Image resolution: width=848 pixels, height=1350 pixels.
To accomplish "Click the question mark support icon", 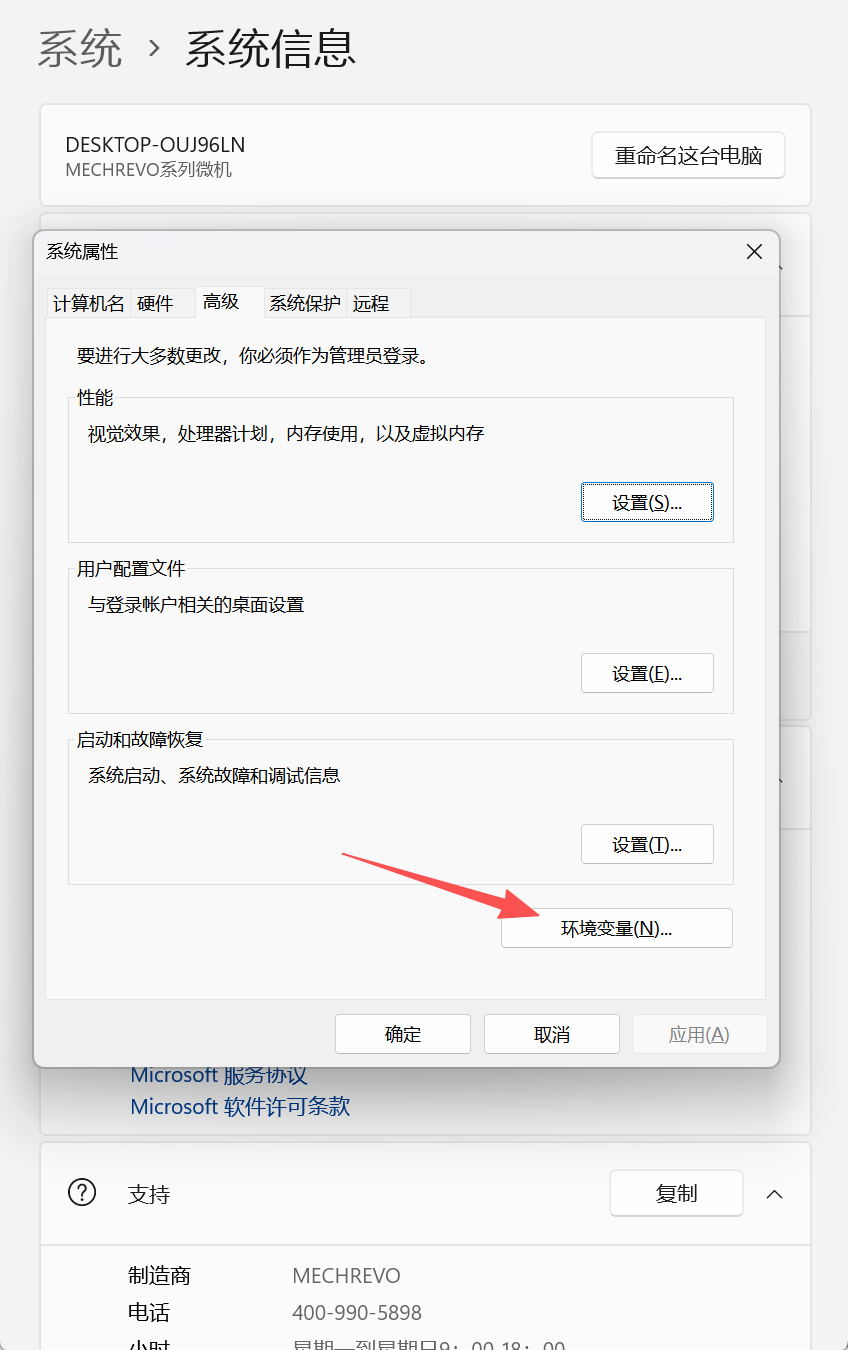I will 81,1192.
